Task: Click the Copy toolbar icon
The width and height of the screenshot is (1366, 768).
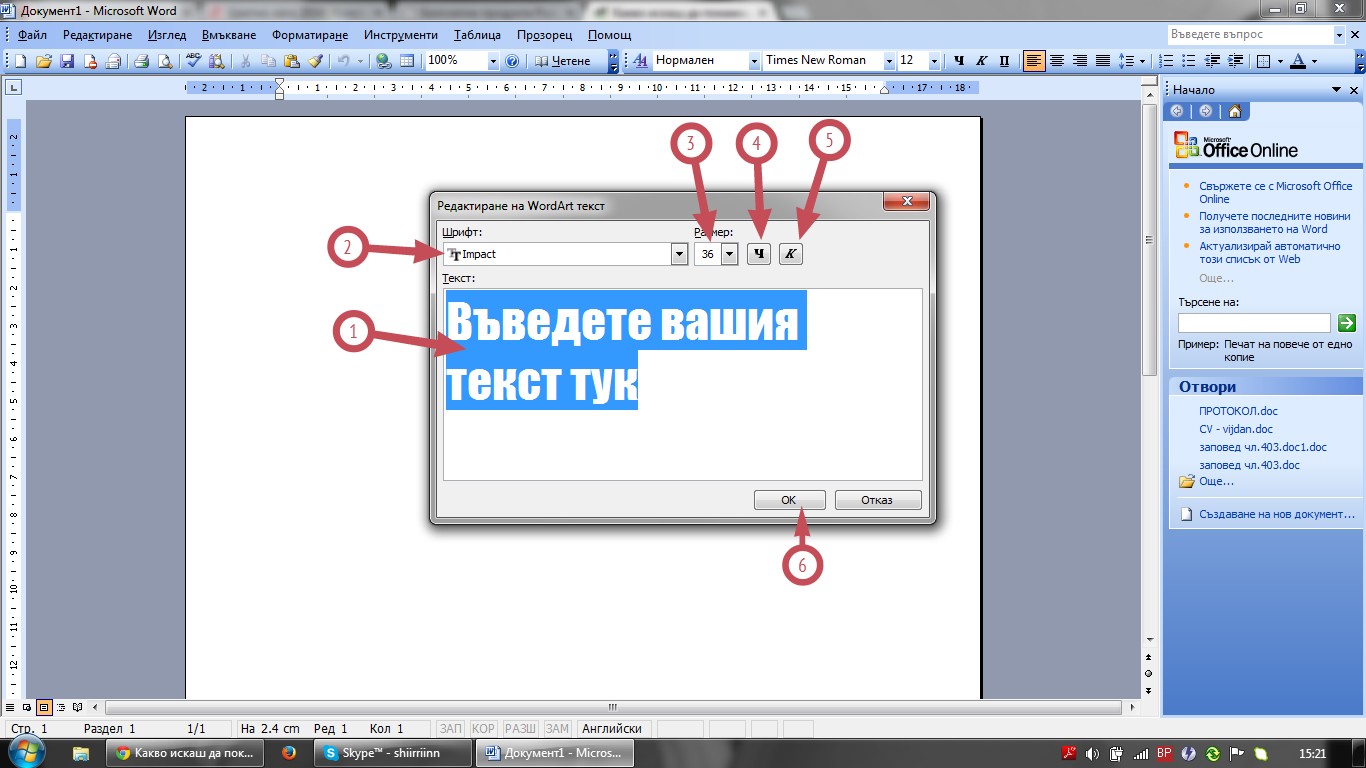Action: [x=268, y=61]
